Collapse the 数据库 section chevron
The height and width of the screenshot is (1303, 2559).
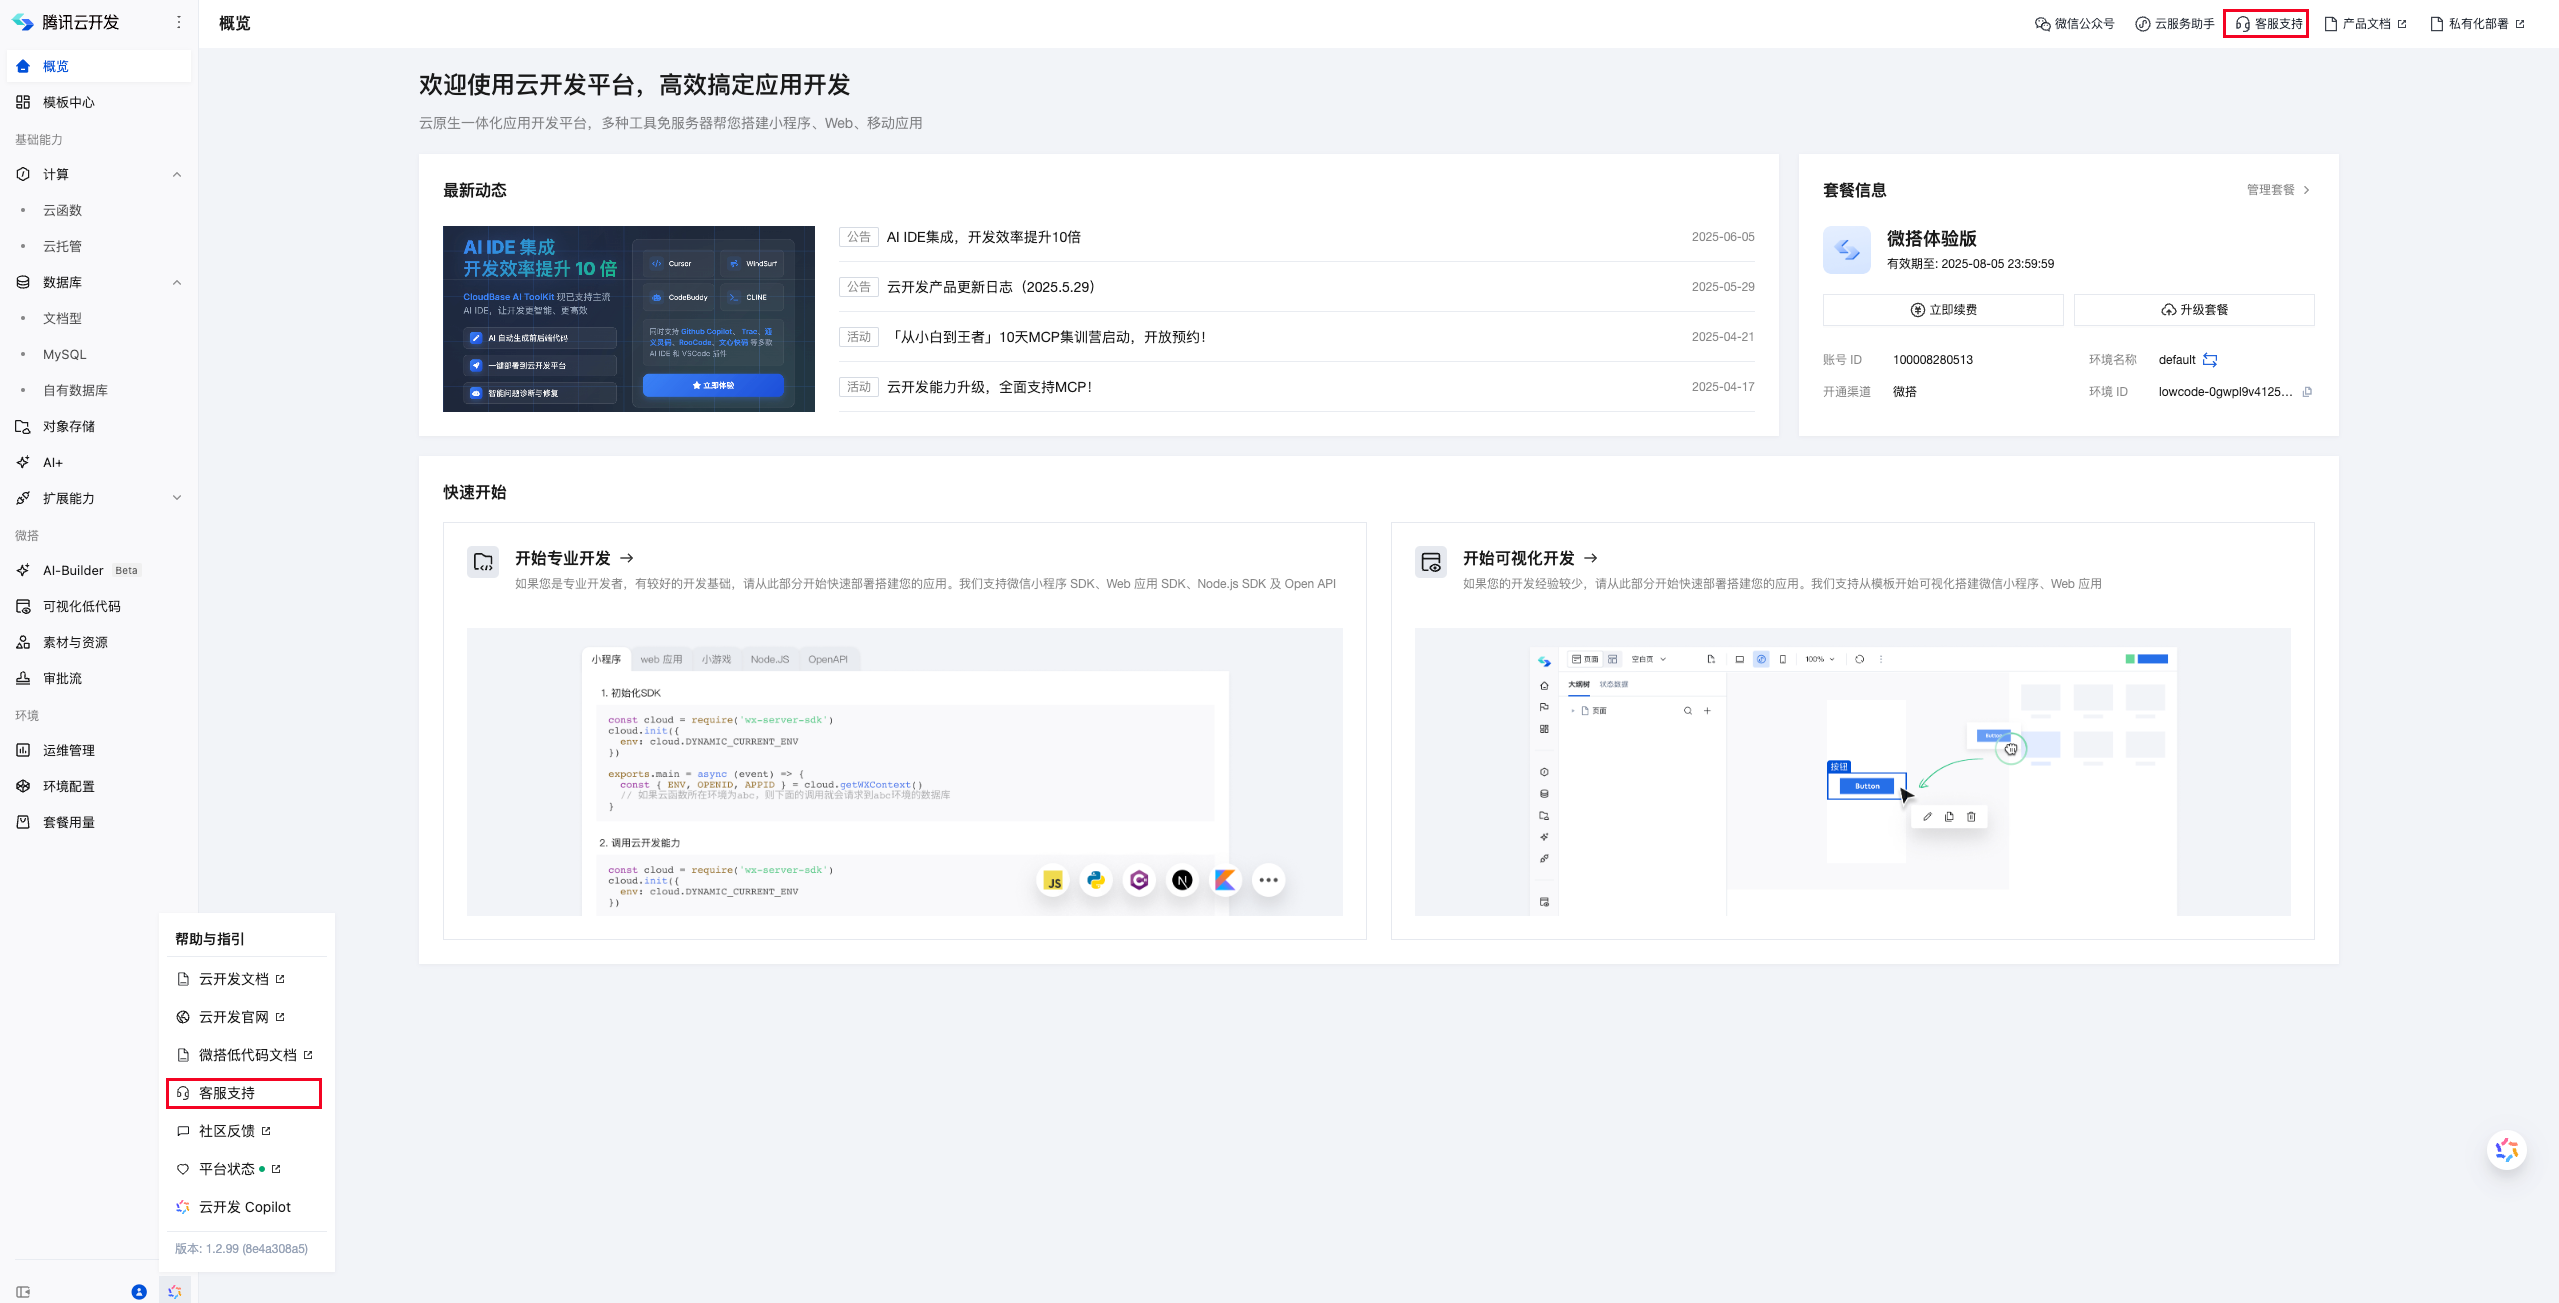pos(177,282)
